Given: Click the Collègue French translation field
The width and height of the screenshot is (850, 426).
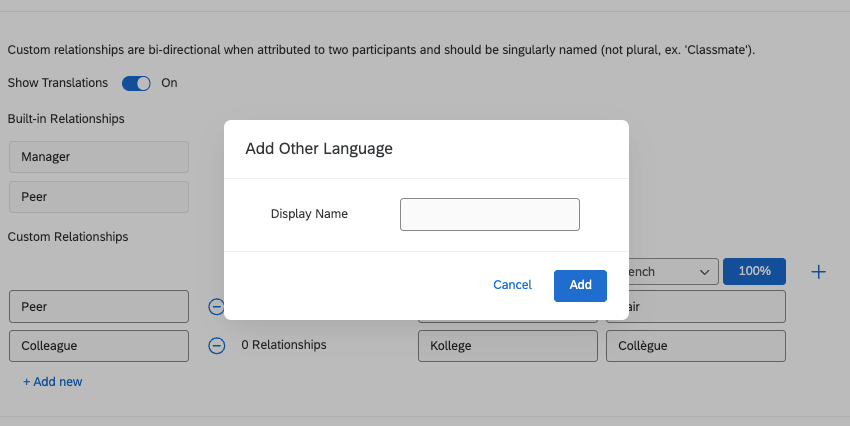Looking at the screenshot, I should 695,346.
